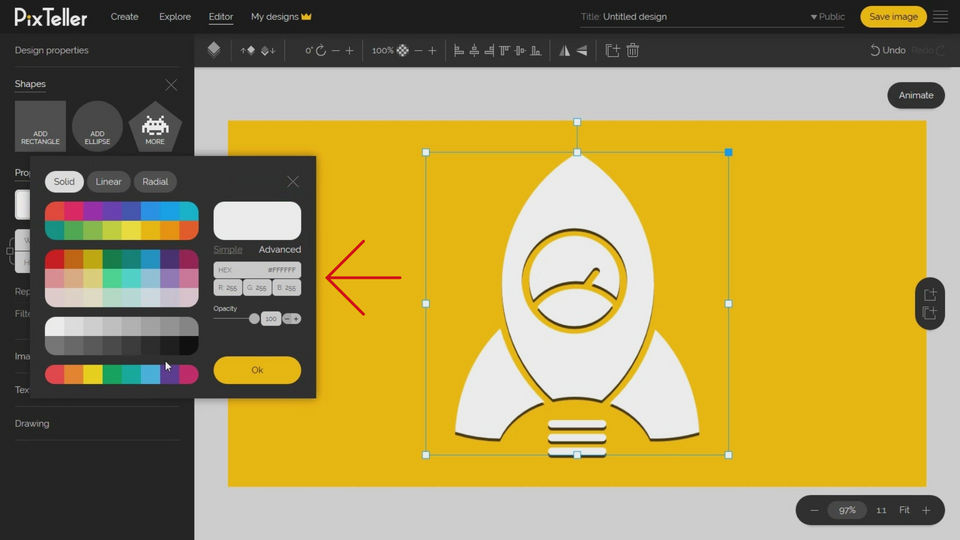Set canvas zoom to 1:1

pos(881,510)
